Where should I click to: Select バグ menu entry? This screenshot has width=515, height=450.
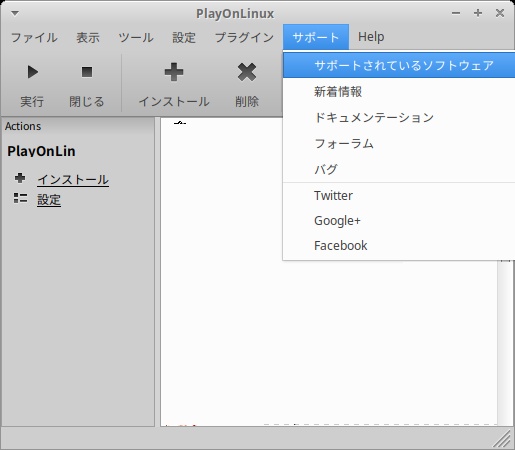pos(399,169)
